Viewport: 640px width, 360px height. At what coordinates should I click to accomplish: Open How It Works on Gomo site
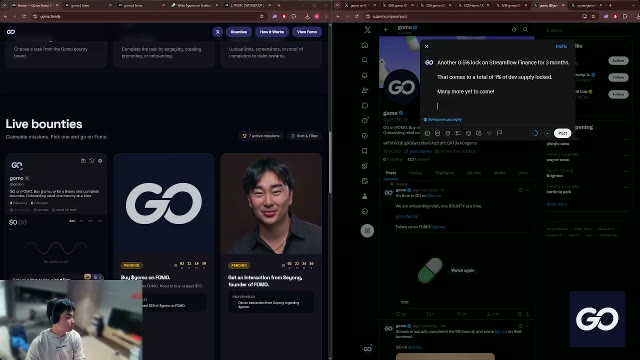(x=272, y=32)
